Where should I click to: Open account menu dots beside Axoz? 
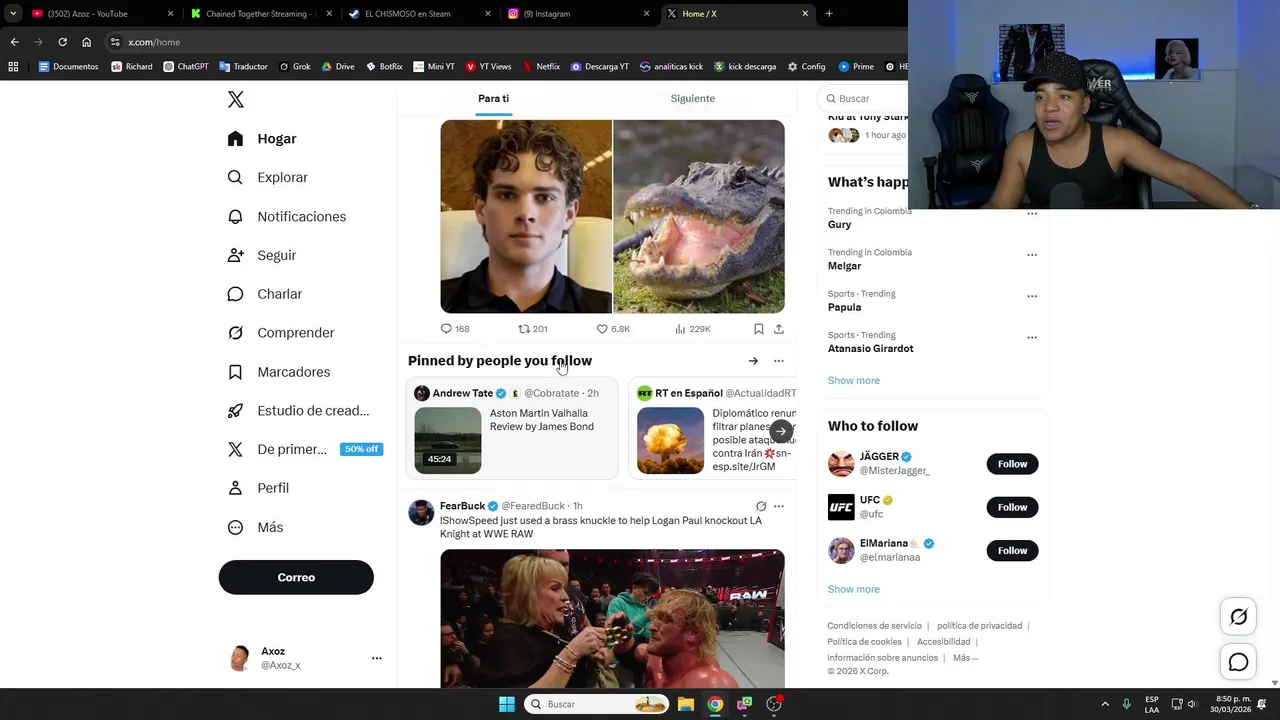376,658
